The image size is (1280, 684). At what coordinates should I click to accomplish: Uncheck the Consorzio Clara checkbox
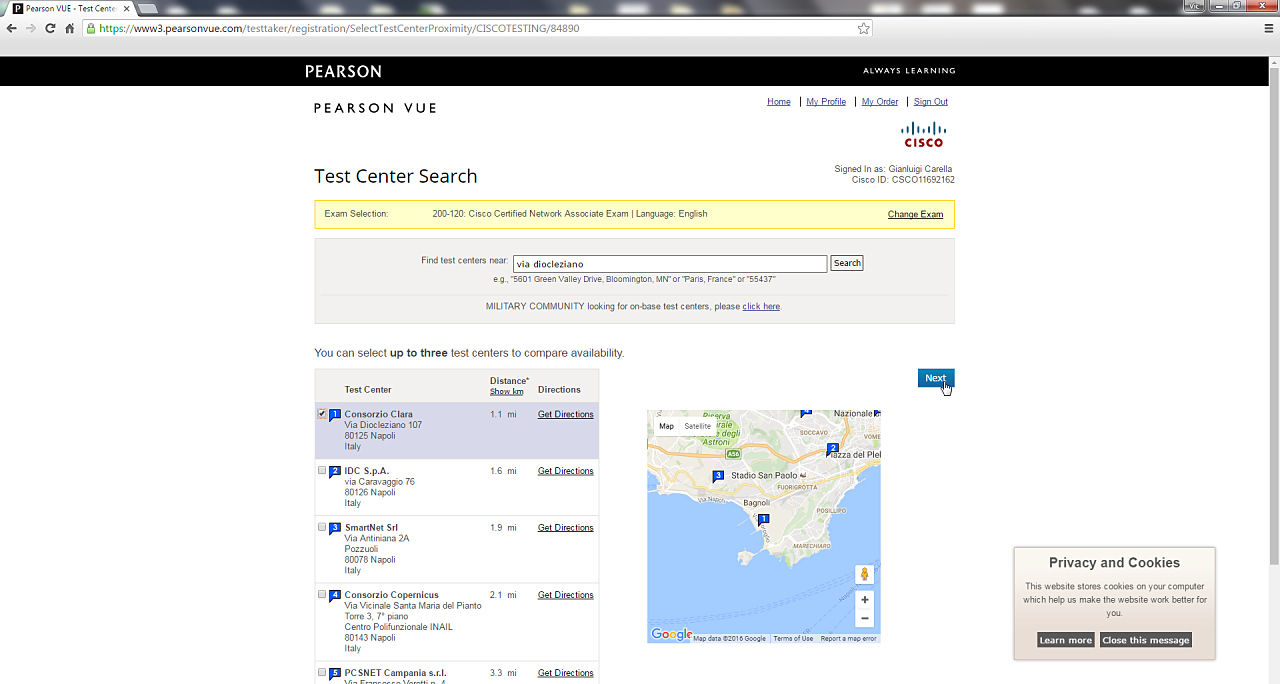(x=322, y=413)
